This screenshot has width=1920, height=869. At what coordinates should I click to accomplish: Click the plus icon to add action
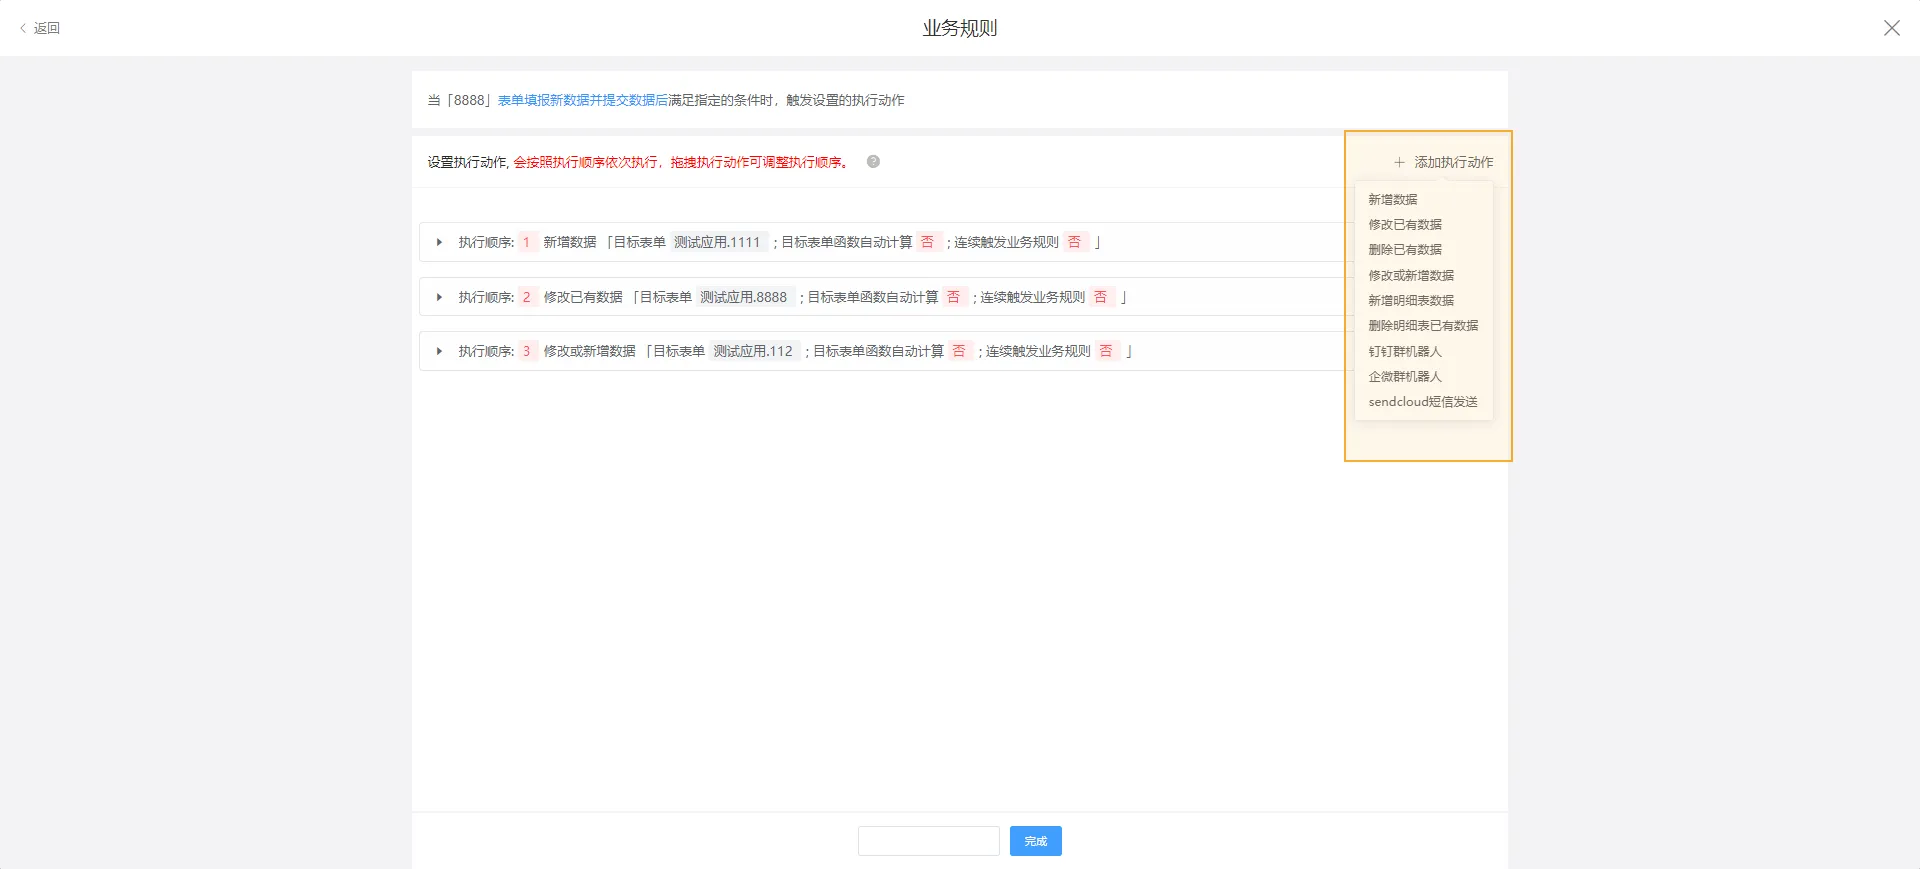pyautogui.click(x=1399, y=162)
